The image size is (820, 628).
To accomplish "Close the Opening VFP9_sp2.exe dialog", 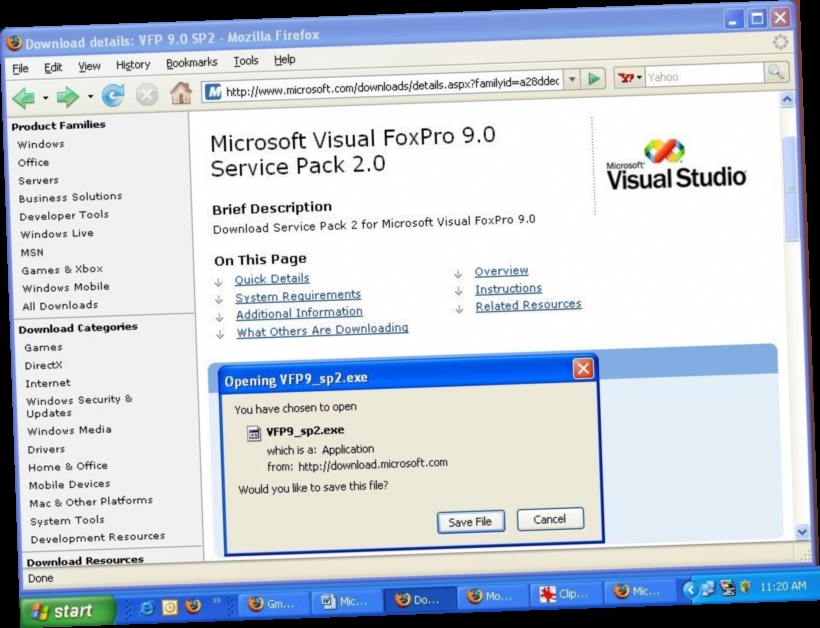I will point(583,368).
